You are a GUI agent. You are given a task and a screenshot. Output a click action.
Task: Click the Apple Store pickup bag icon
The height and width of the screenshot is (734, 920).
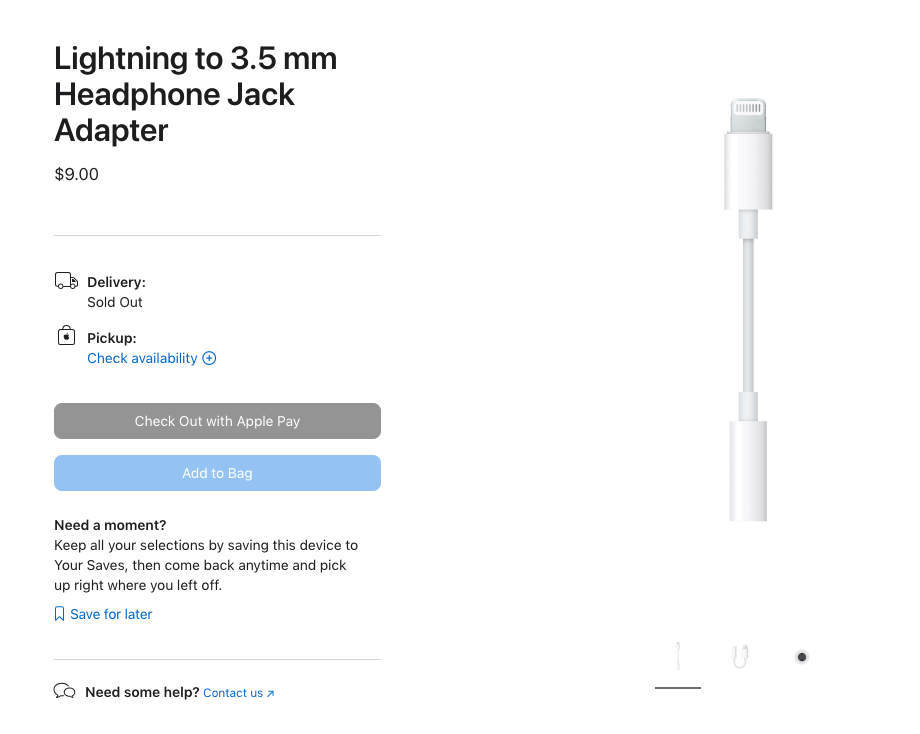click(65, 336)
